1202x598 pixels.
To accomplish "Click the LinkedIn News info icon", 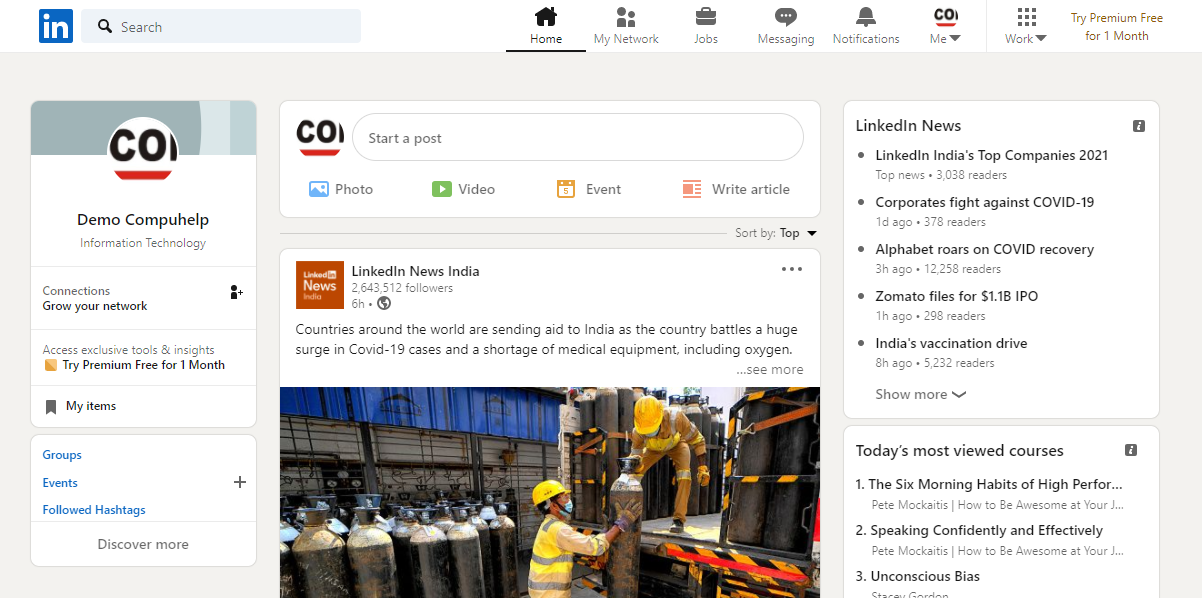I will point(1138,126).
